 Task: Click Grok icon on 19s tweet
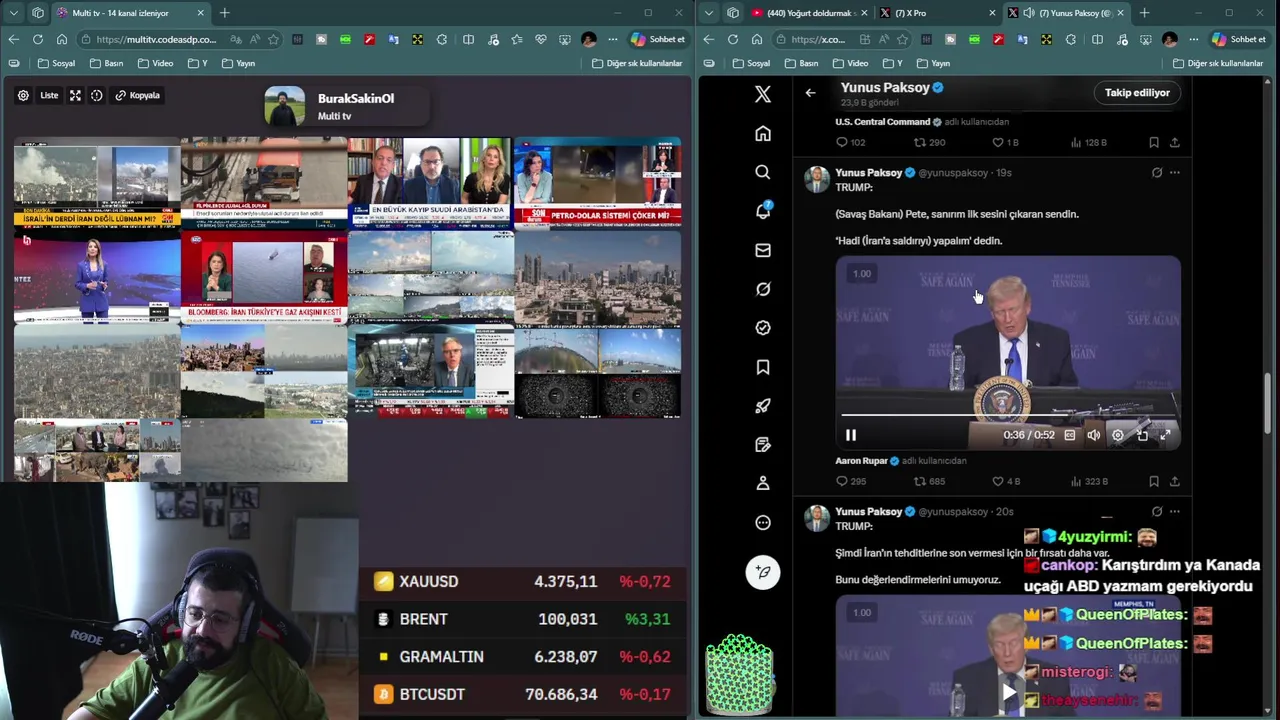[x=1156, y=172]
